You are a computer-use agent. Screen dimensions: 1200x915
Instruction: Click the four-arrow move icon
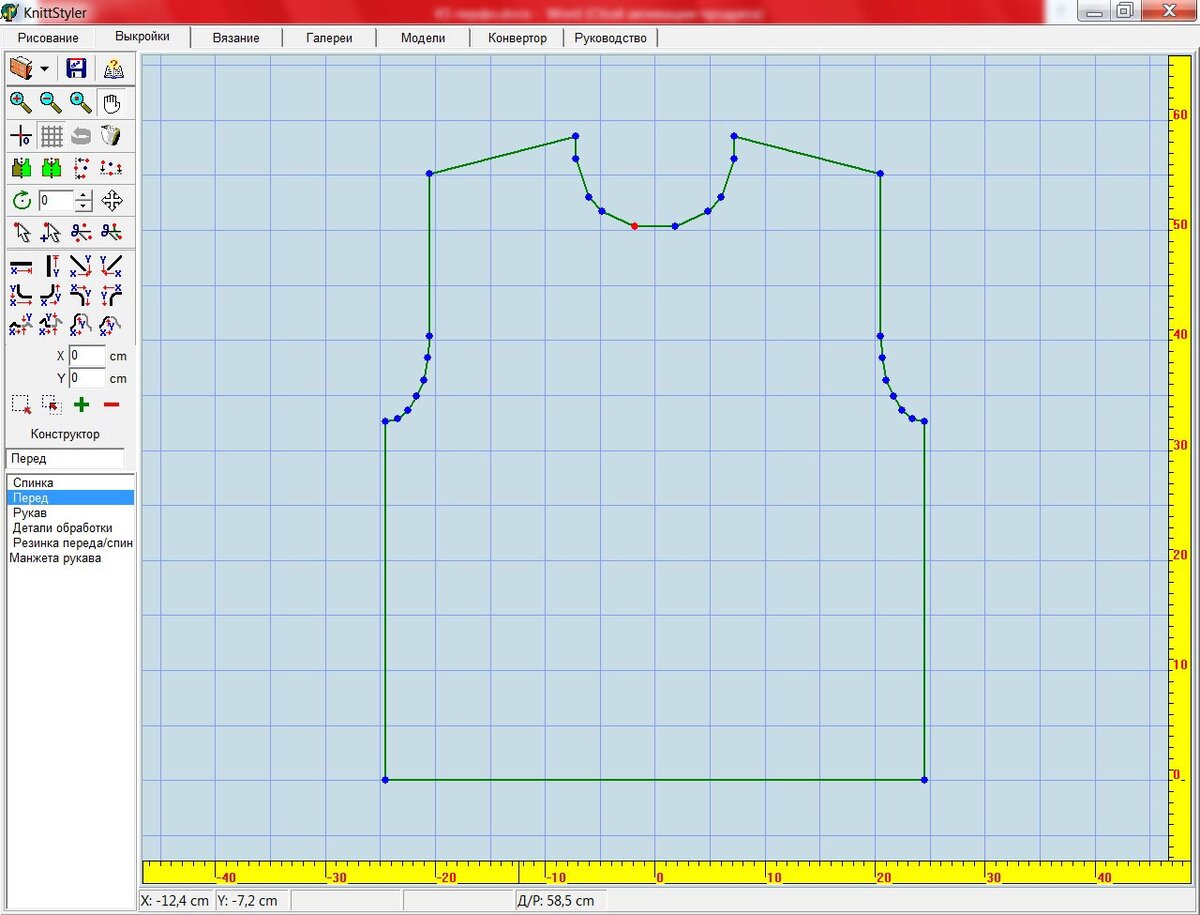111,200
